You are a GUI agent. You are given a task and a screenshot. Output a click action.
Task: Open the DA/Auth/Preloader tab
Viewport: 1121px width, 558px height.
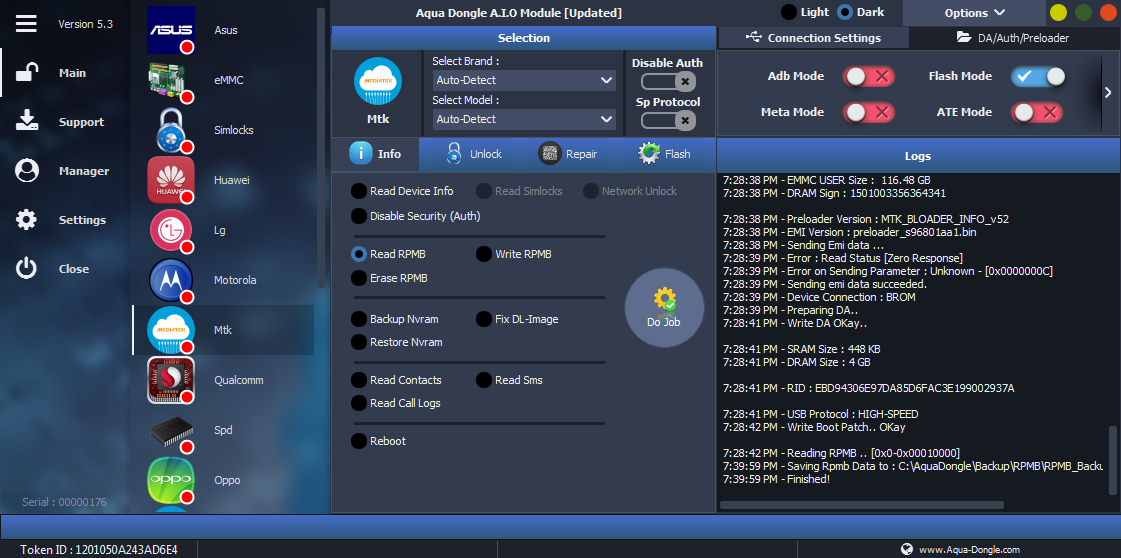coord(1013,38)
